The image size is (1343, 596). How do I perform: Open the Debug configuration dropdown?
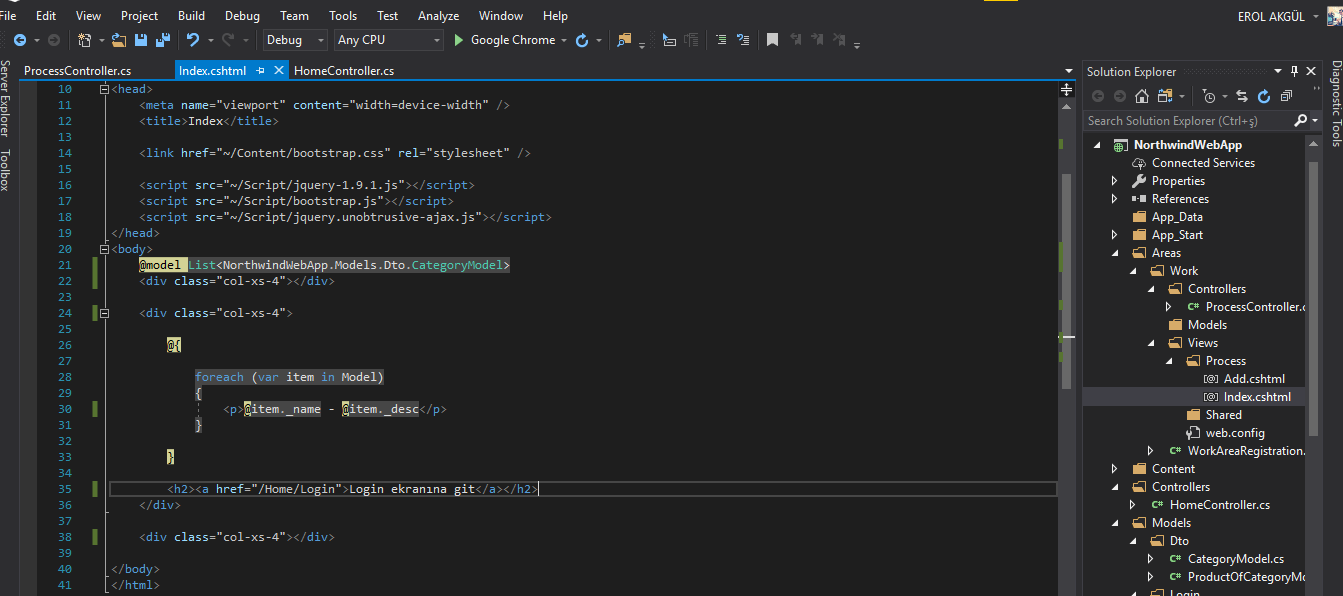click(x=294, y=40)
